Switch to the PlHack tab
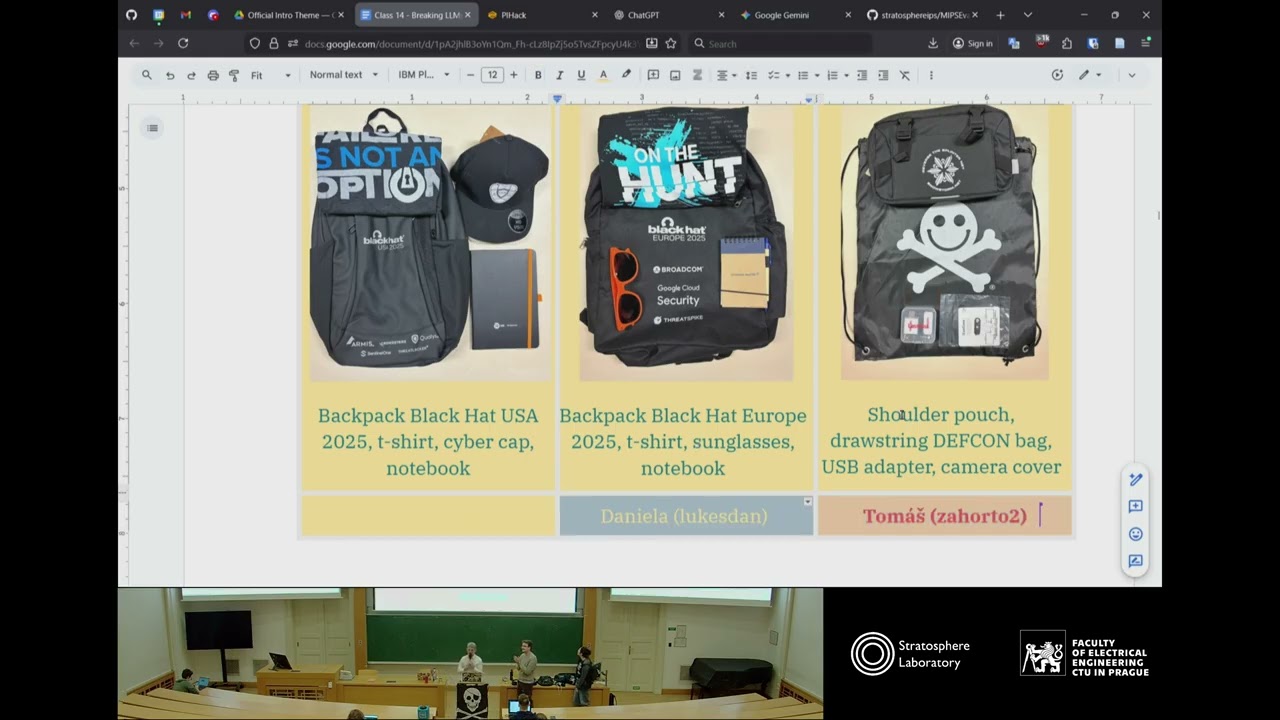 click(x=542, y=15)
